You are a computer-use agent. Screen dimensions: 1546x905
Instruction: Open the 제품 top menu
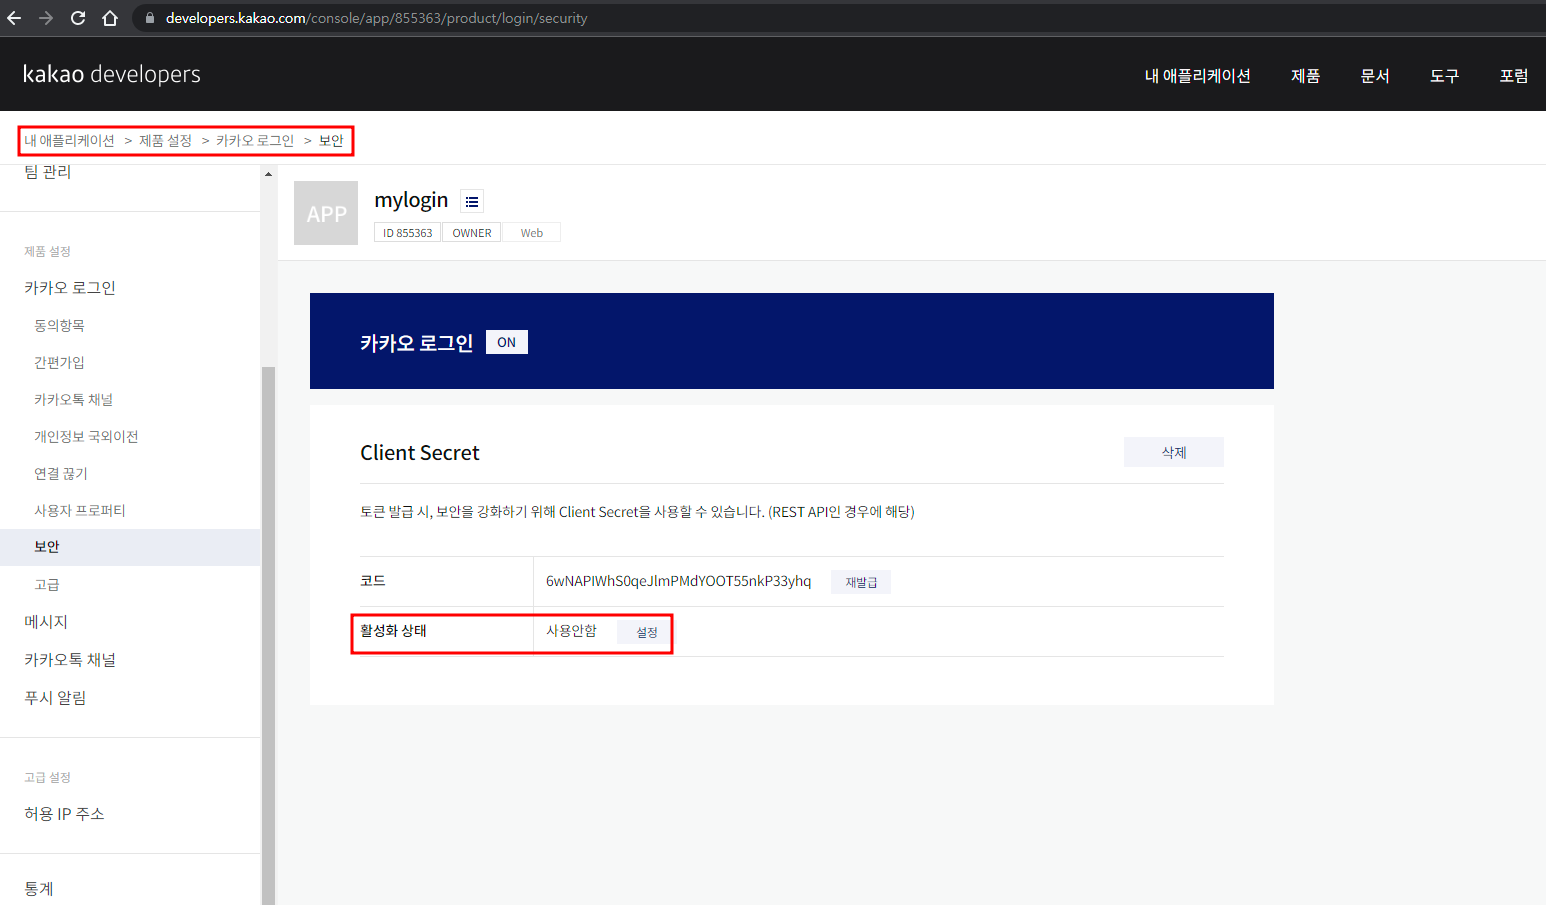[1305, 76]
